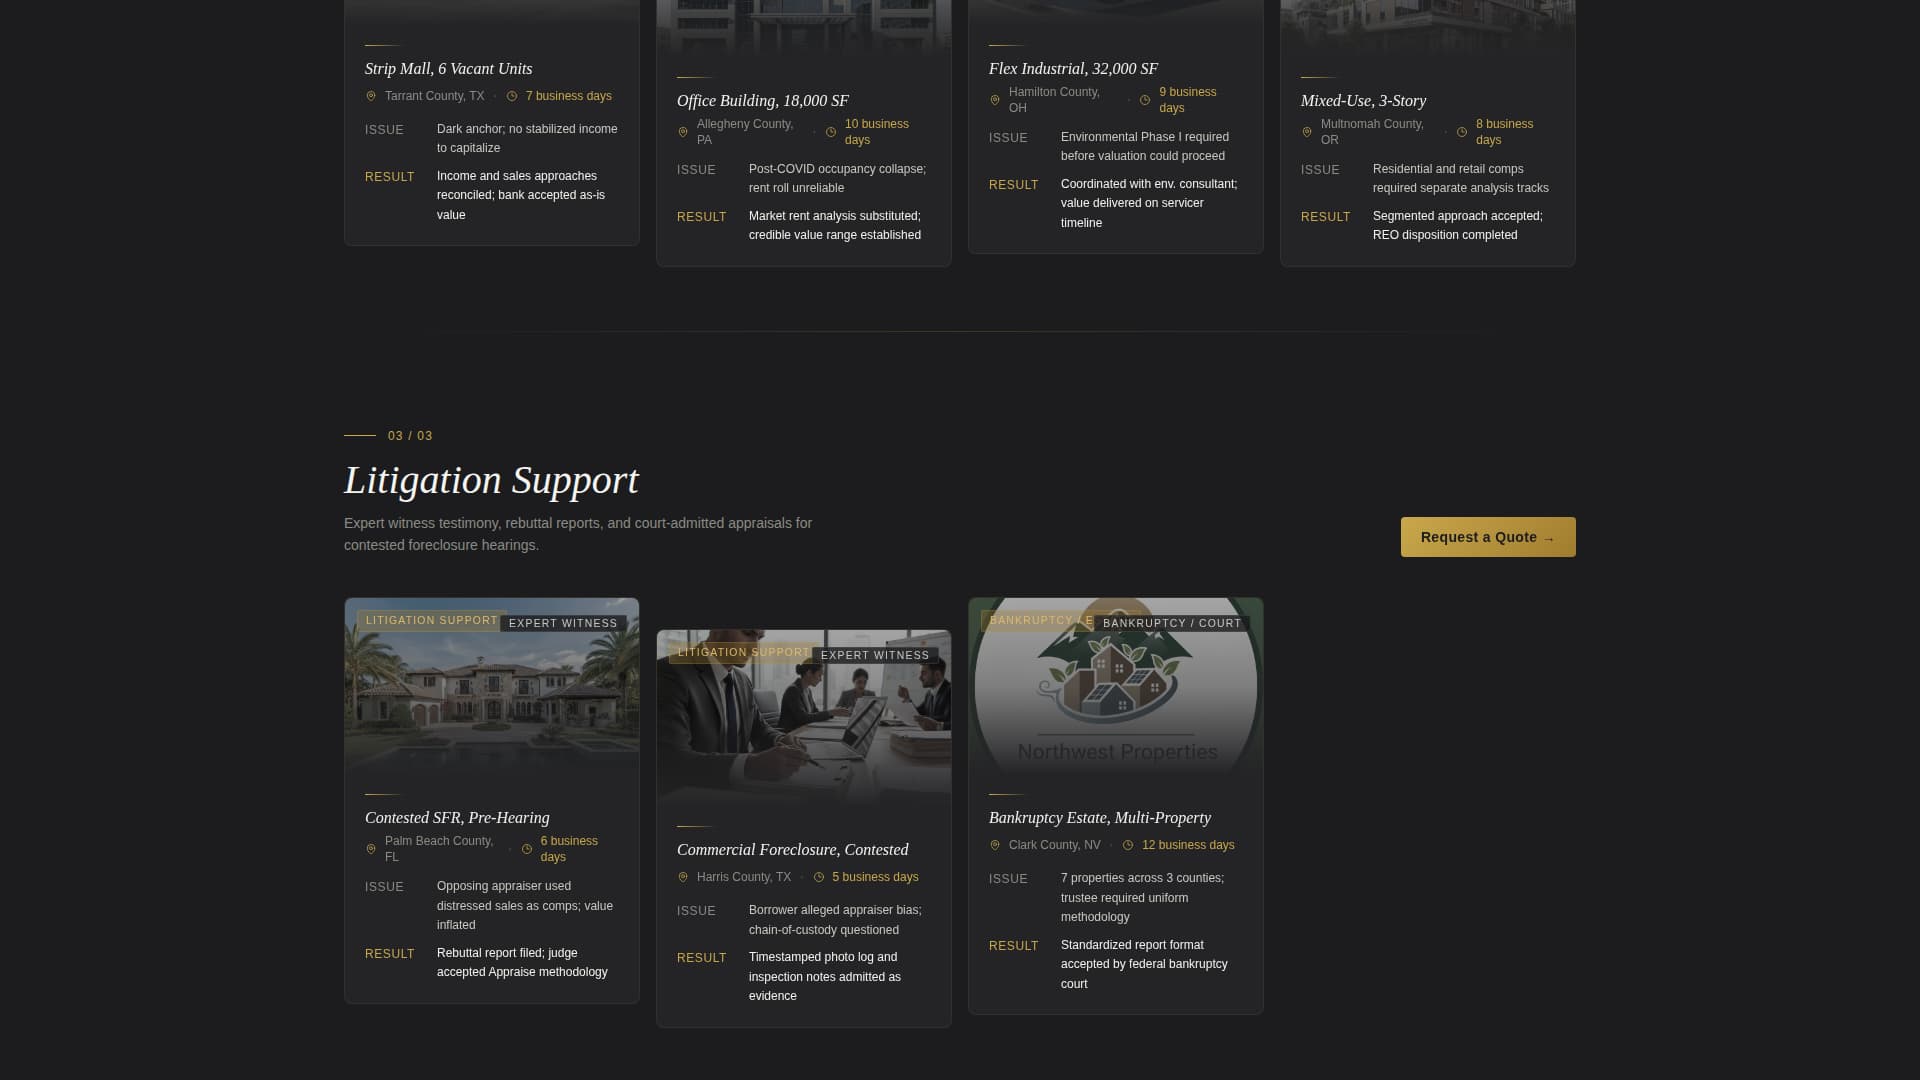Open the Strip Mall, 6 Vacant Units case
Viewport: 1920px width, 1080px height.
click(448, 69)
